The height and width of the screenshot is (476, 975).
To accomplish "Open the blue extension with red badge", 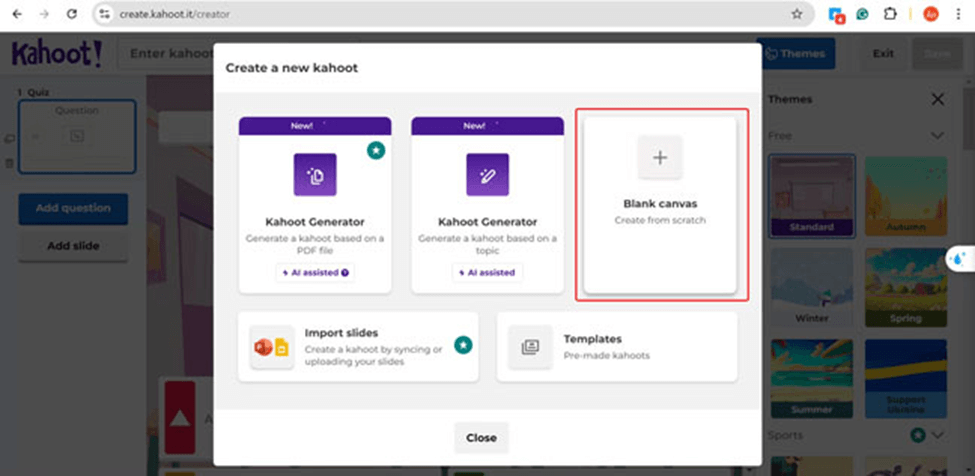I will click(x=836, y=15).
